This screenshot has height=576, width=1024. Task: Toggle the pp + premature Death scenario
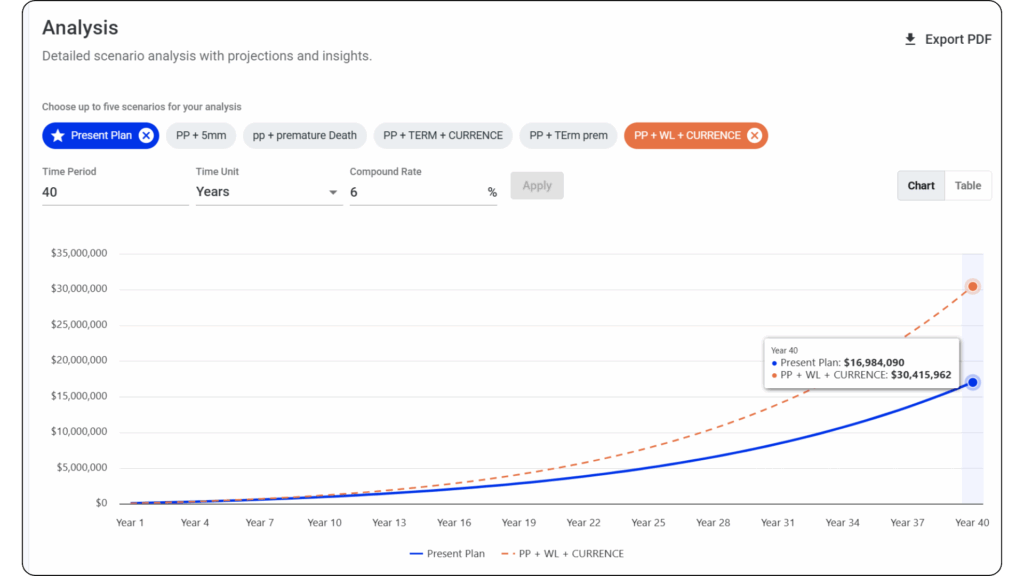pyautogui.click(x=304, y=136)
